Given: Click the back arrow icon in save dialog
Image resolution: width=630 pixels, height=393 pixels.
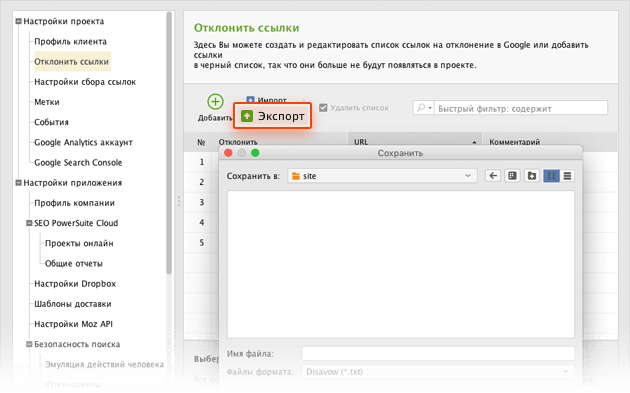Looking at the screenshot, I should pos(493,176).
